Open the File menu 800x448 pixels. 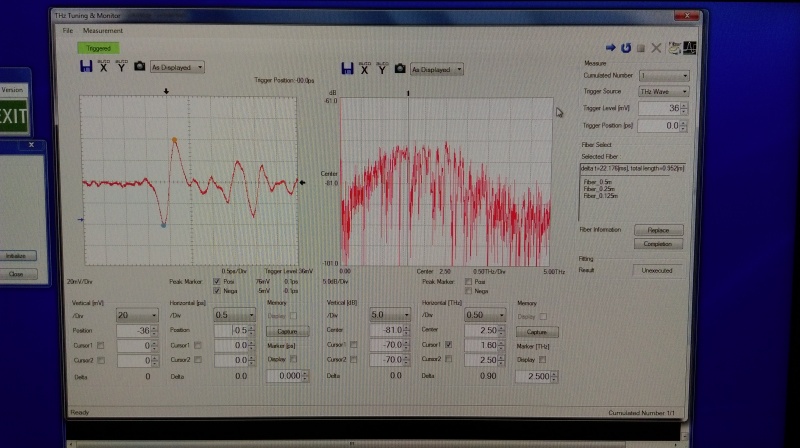click(x=68, y=31)
